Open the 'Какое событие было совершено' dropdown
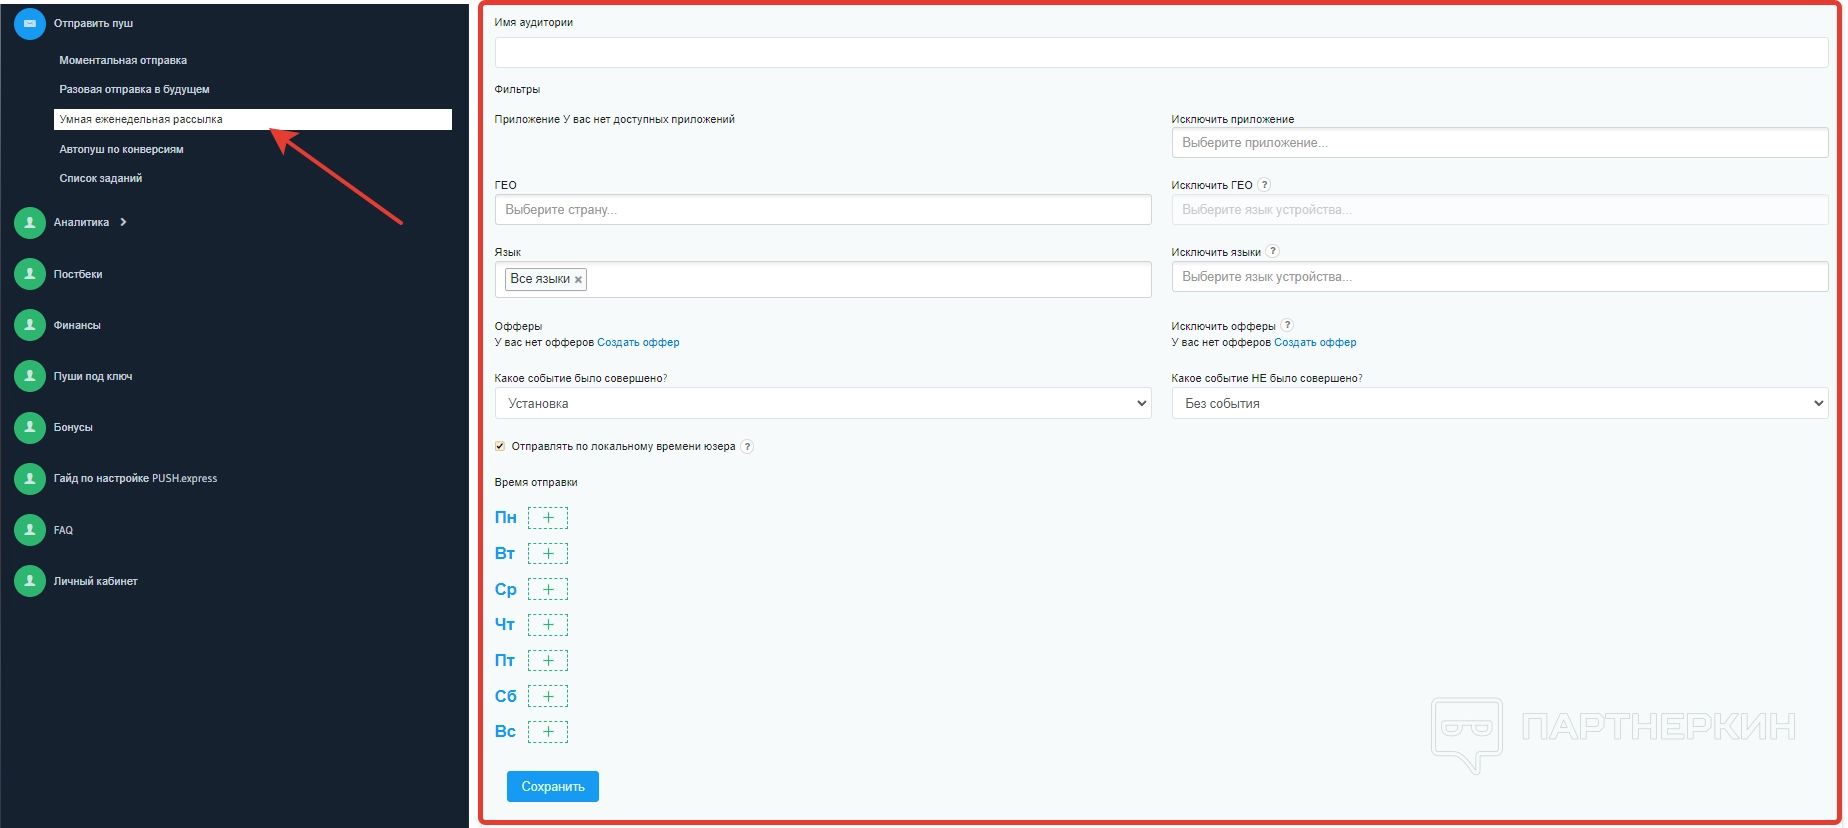The image size is (1848, 828). click(823, 403)
